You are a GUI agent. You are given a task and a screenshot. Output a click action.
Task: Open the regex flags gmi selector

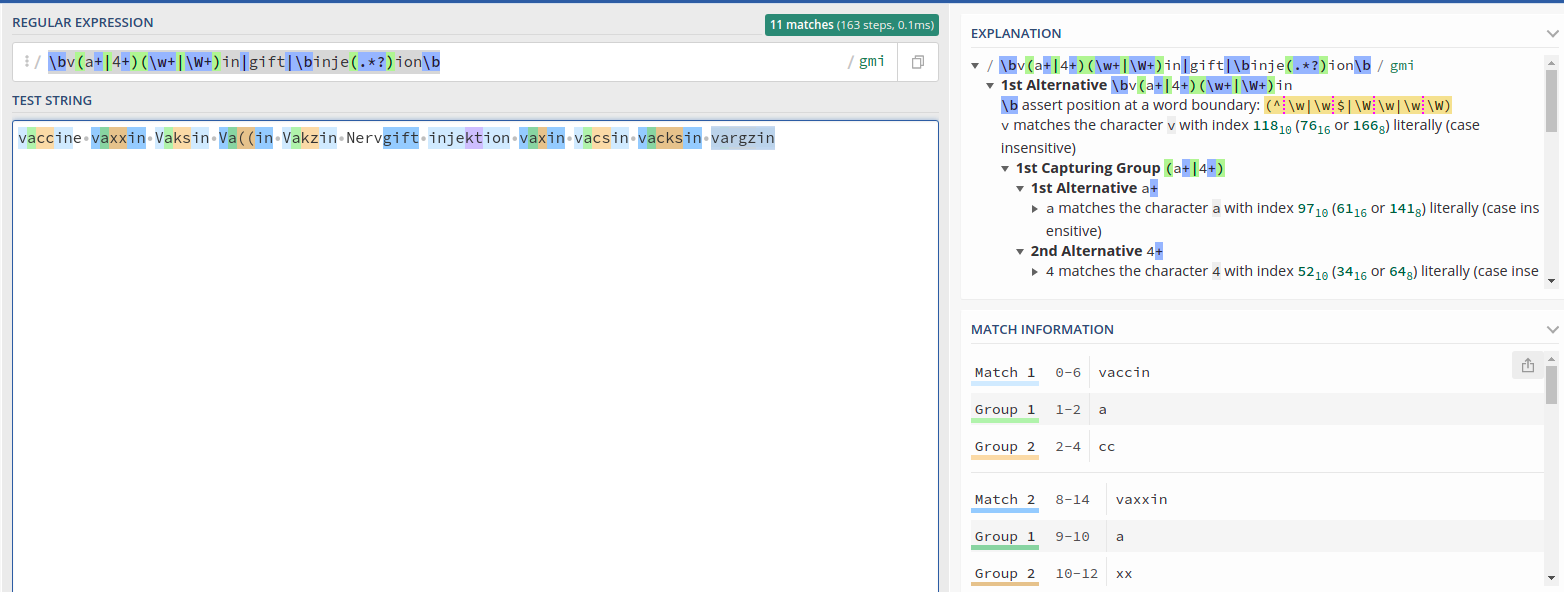click(x=870, y=61)
